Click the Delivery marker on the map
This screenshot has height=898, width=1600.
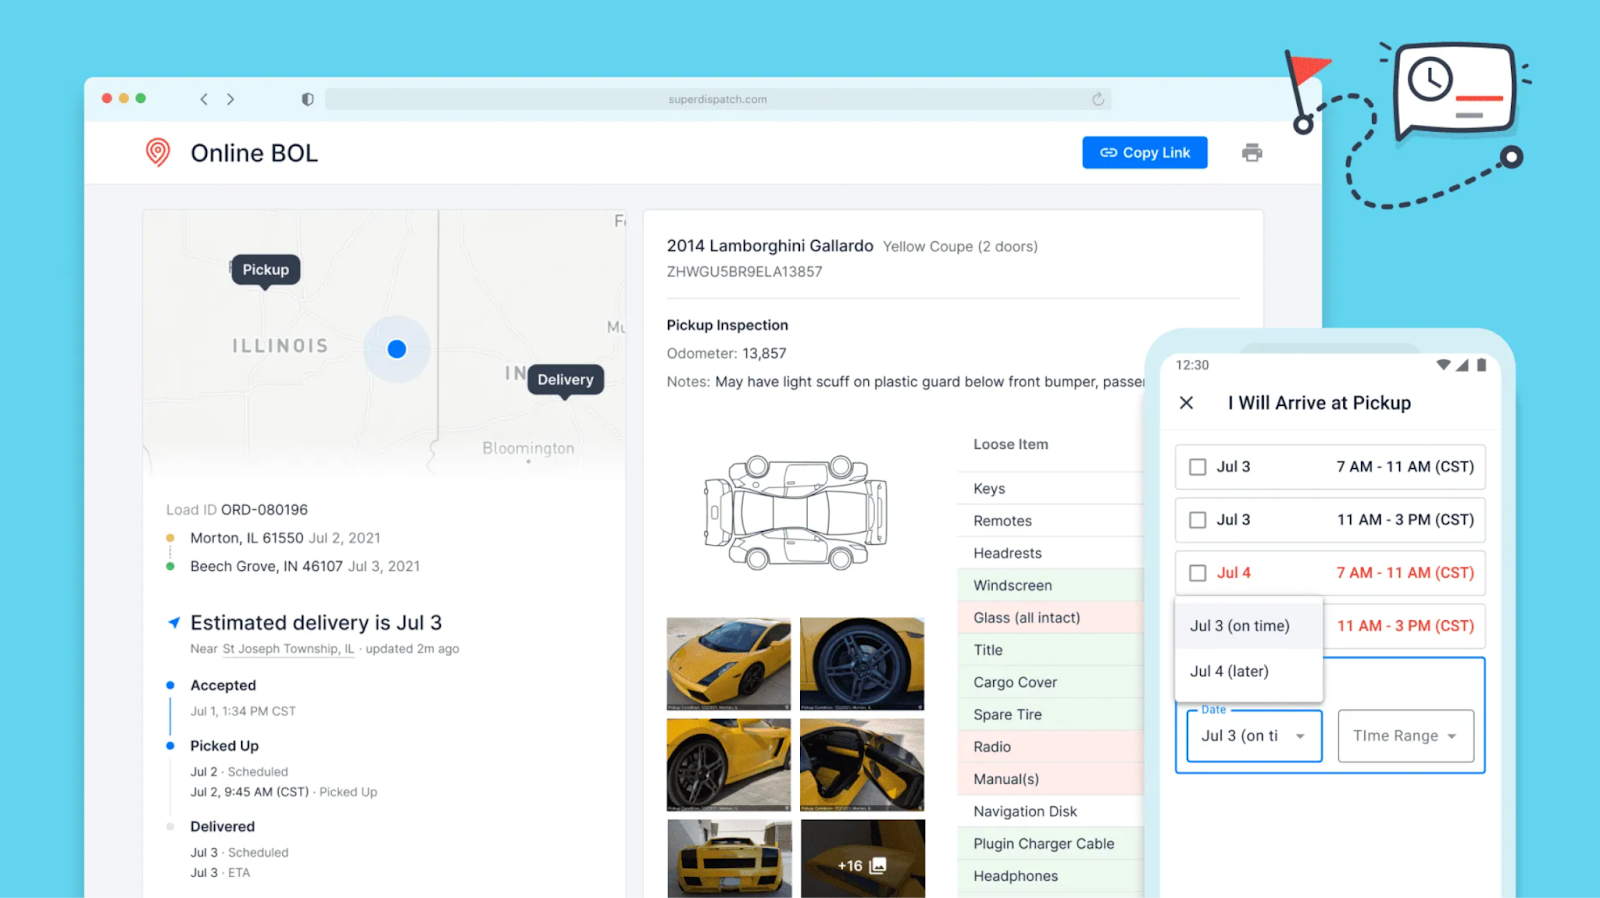click(x=565, y=380)
